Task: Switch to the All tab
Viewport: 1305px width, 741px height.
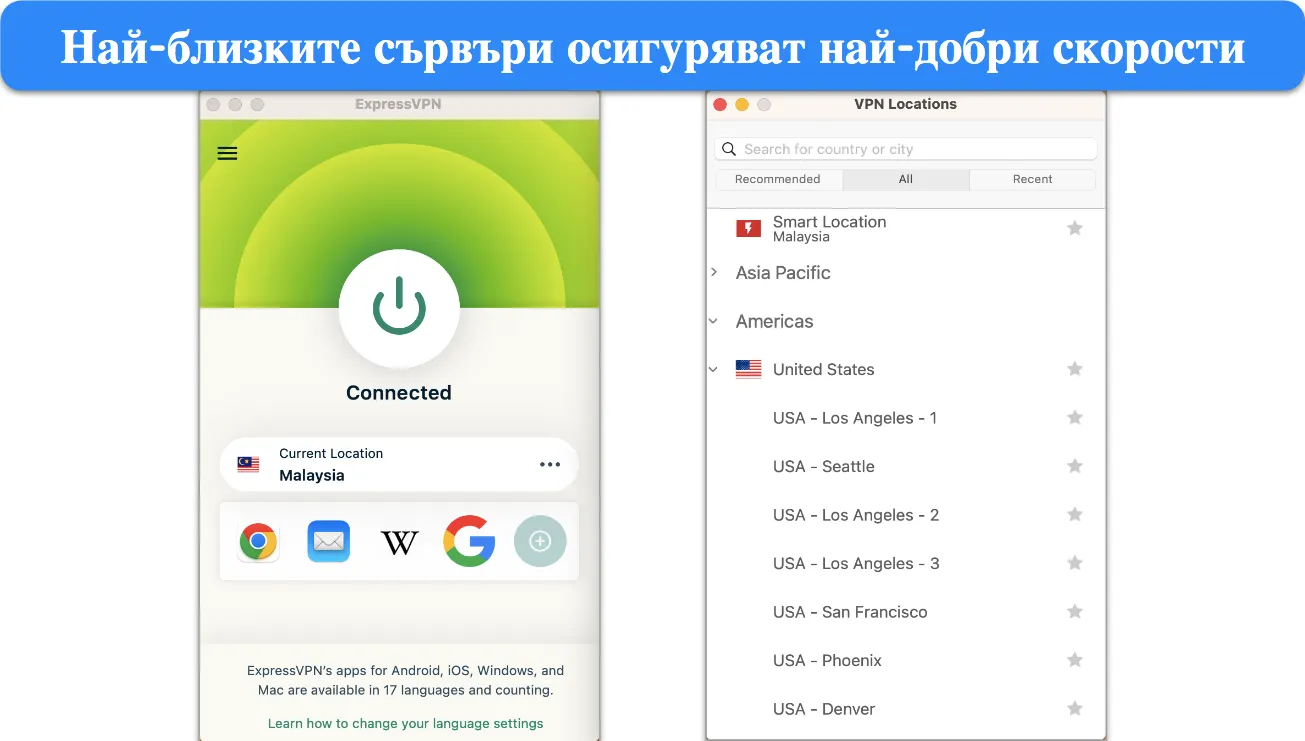Action: coord(906,179)
